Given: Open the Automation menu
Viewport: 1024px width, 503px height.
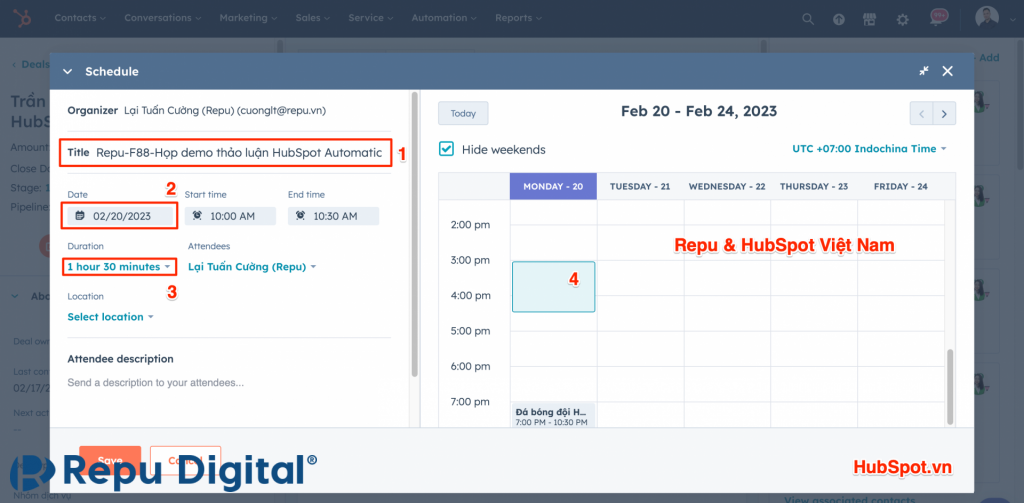Looking at the screenshot, I should tap(444, 18).
